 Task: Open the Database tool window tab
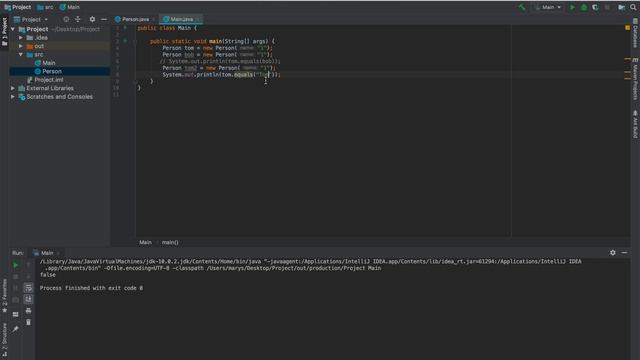[x=635, y=33]
